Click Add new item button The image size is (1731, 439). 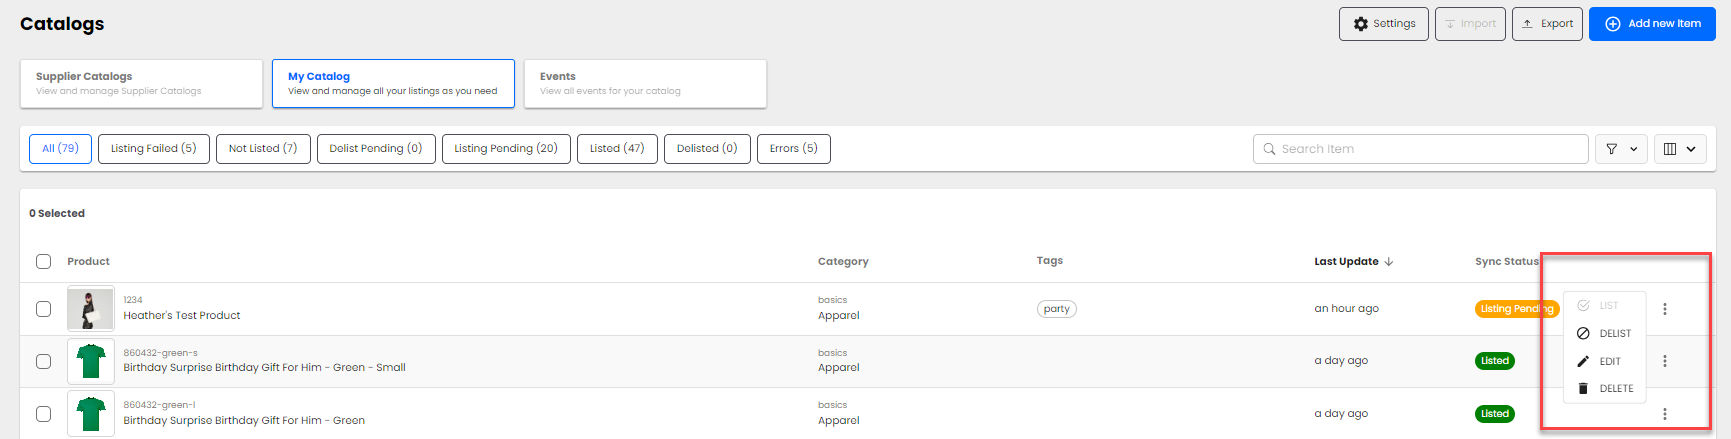(1652, 24)
